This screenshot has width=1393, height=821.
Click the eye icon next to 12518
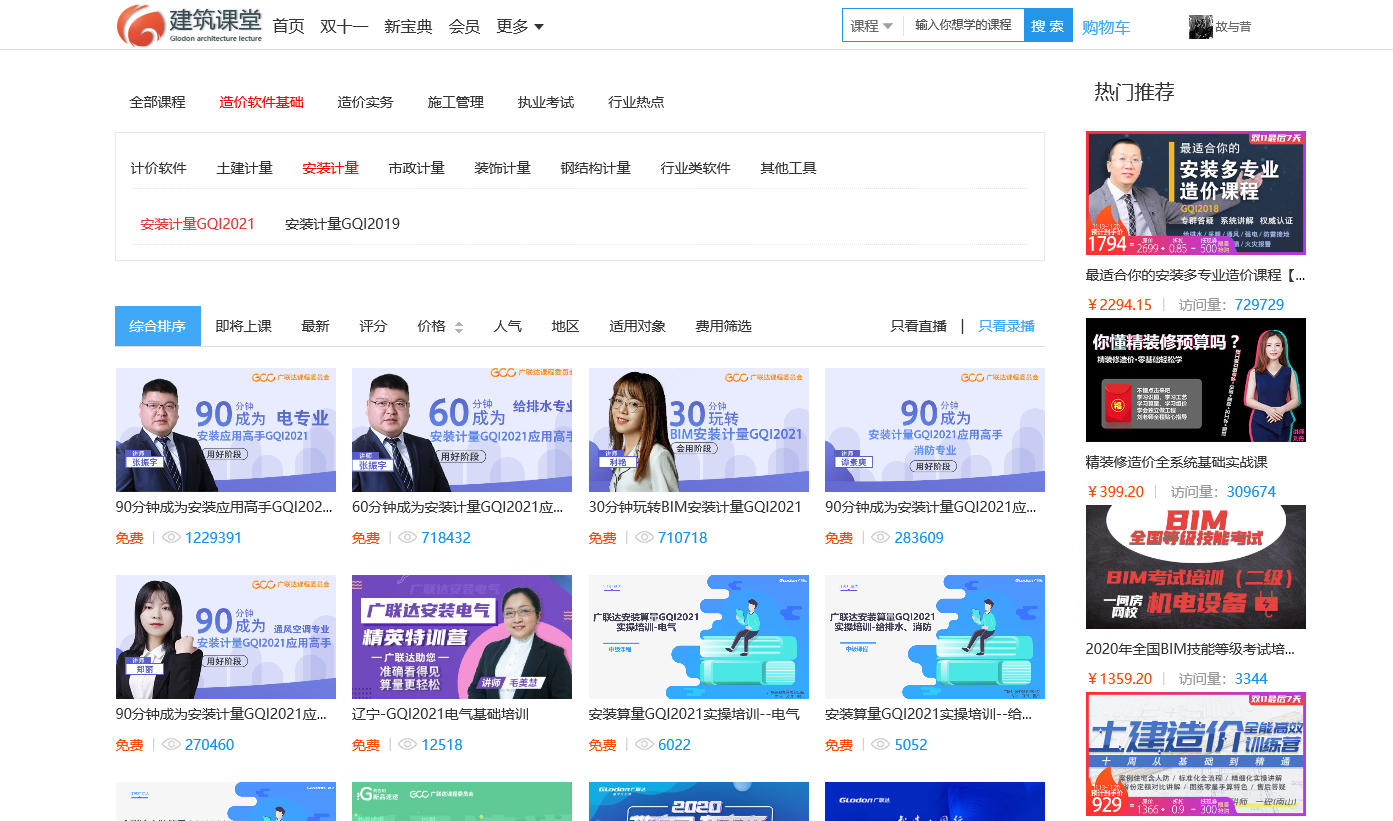407,745
